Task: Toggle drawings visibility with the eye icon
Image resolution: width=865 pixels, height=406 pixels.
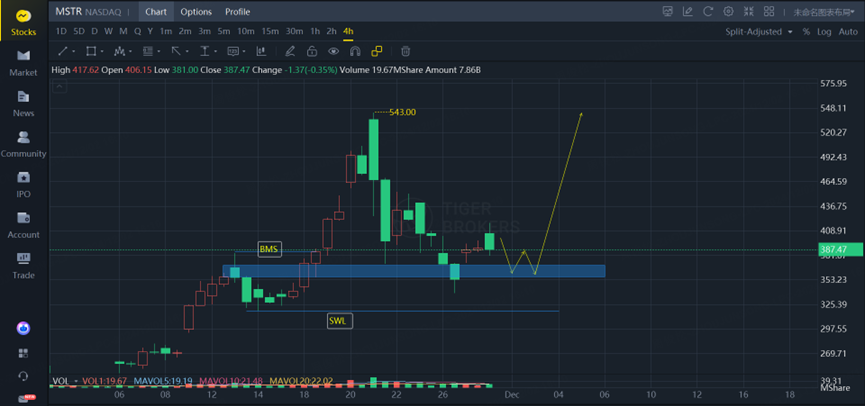Action: click(333, 51)
